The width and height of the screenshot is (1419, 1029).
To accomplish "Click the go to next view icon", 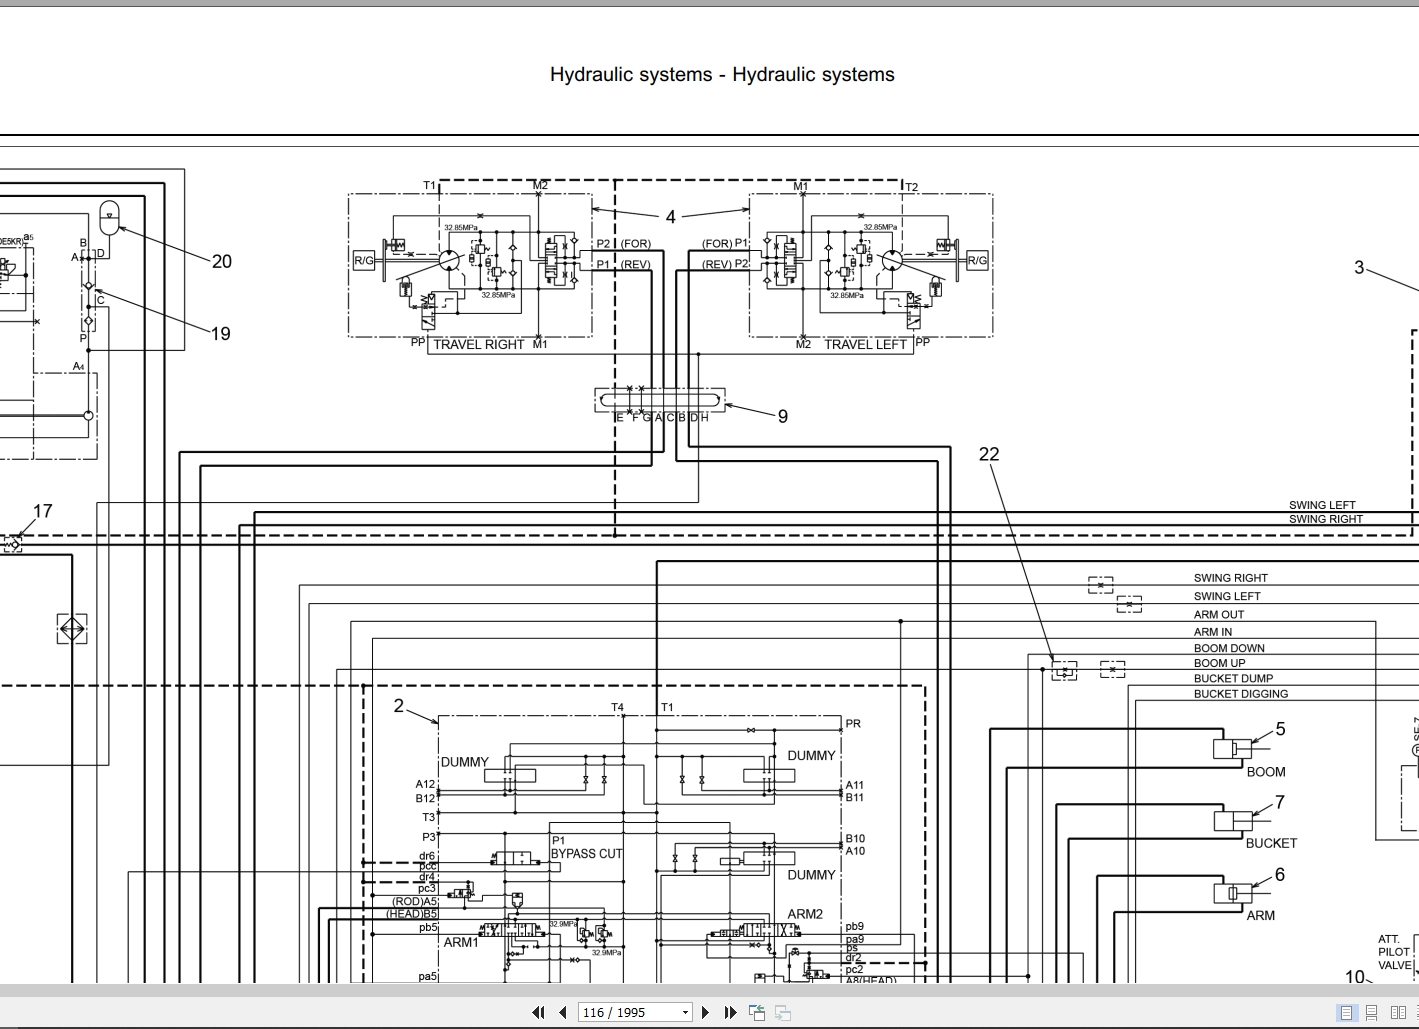I will pos(783,1012).
